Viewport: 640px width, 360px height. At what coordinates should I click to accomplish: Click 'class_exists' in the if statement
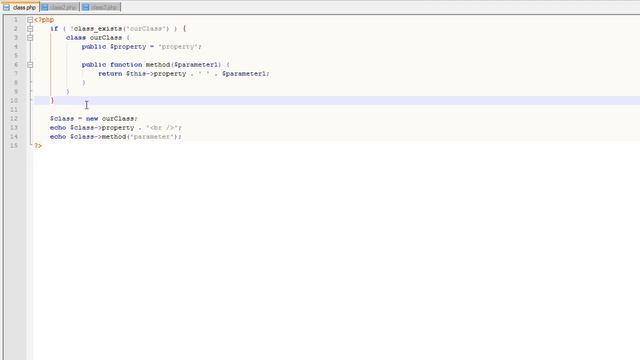tap(98, 29)
